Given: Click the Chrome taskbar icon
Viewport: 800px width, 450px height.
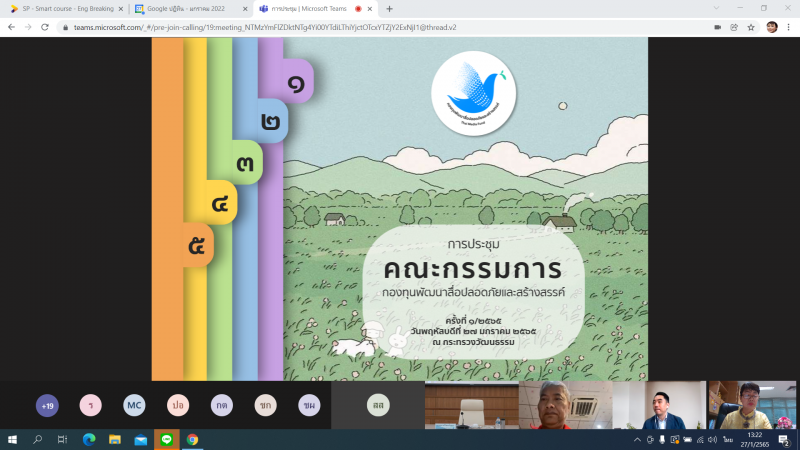Looking at the screenshot, I should tap(192, 439).
